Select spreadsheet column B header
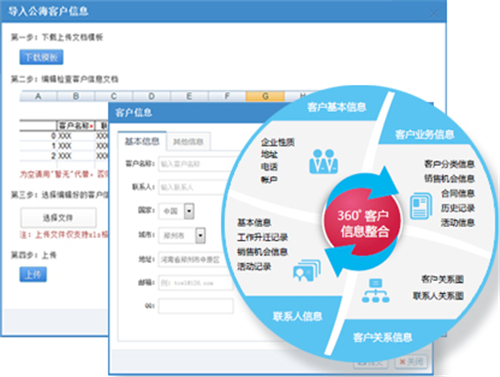Viewport: 500px width, 377px height. [76, 96]
